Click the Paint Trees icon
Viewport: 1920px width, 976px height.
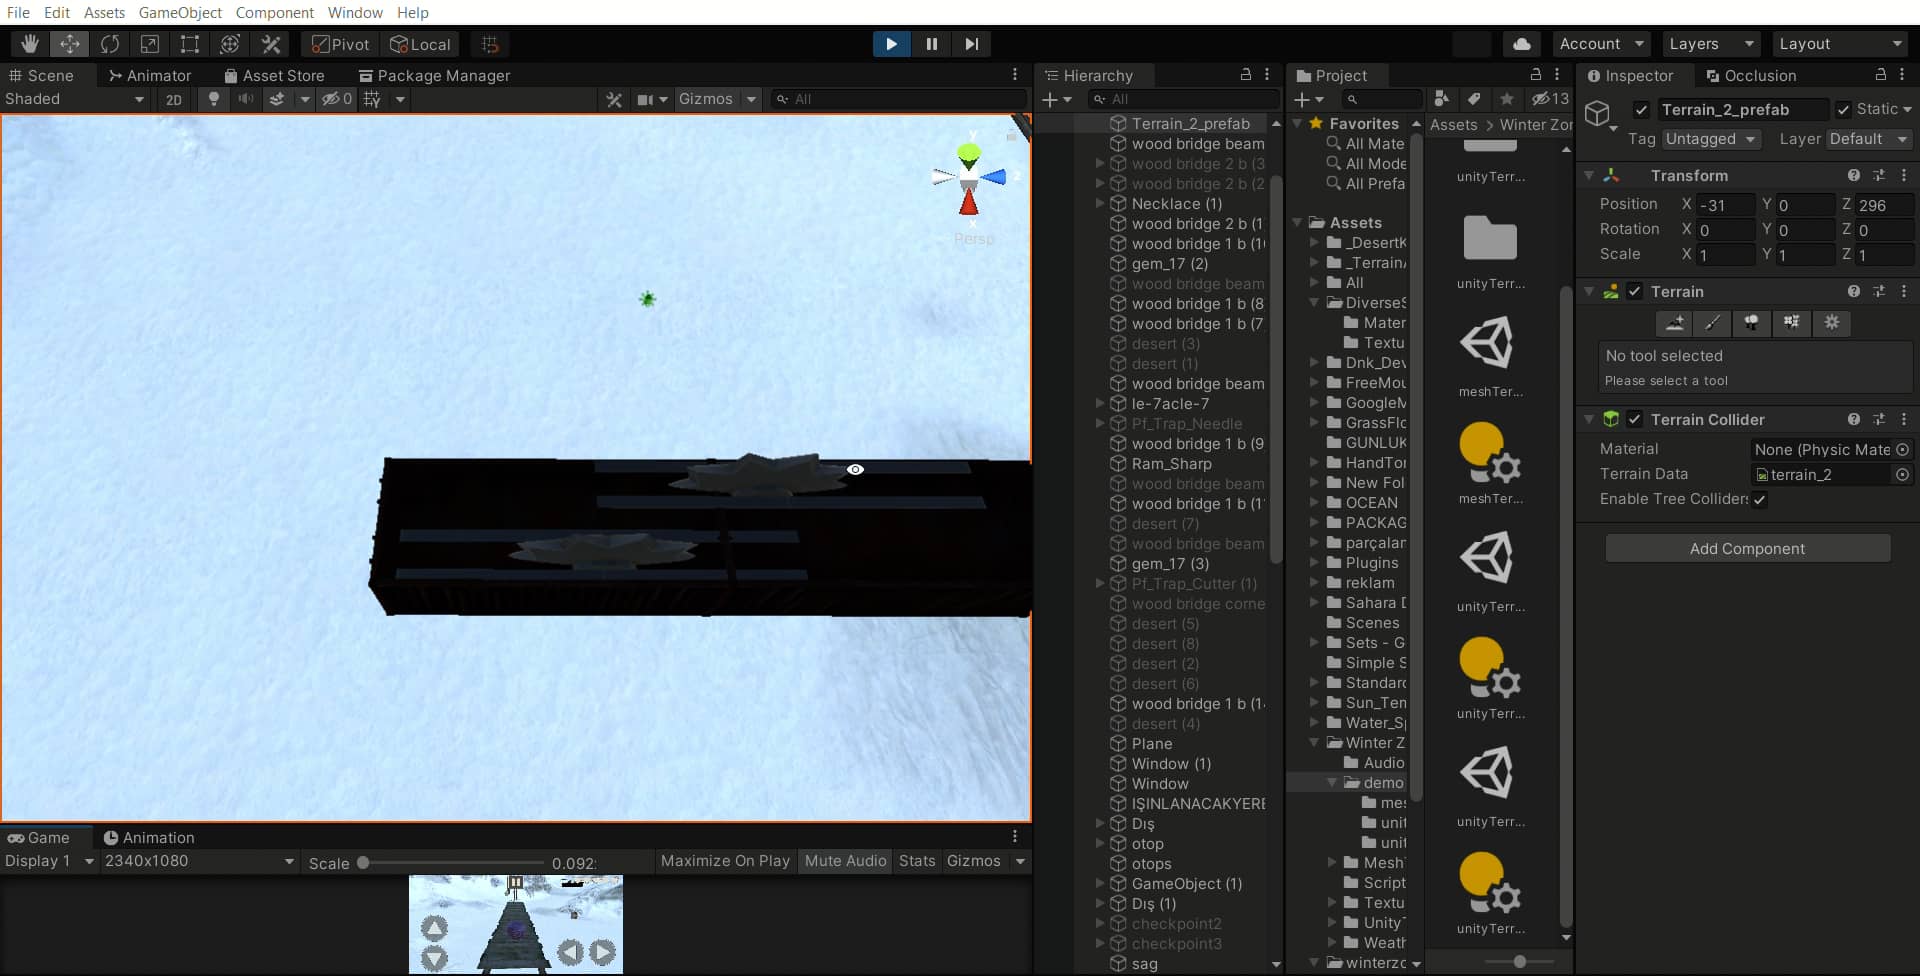coord(1752,322)
